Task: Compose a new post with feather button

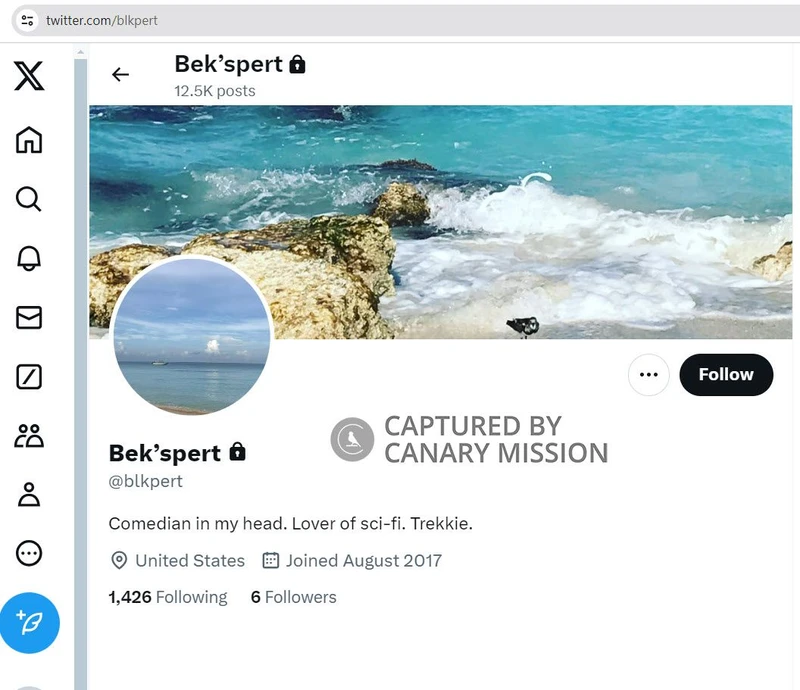Action: pos(30,623)
